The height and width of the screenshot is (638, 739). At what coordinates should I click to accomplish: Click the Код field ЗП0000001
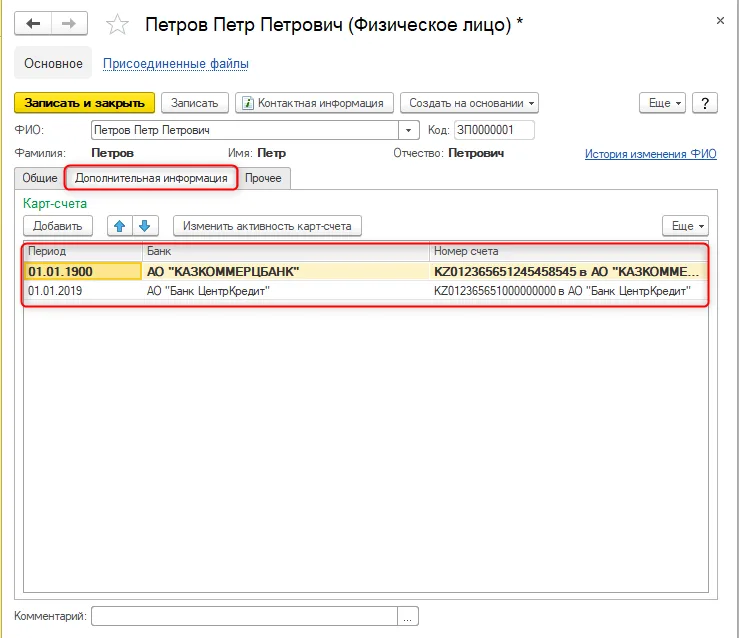coord(494,130)
